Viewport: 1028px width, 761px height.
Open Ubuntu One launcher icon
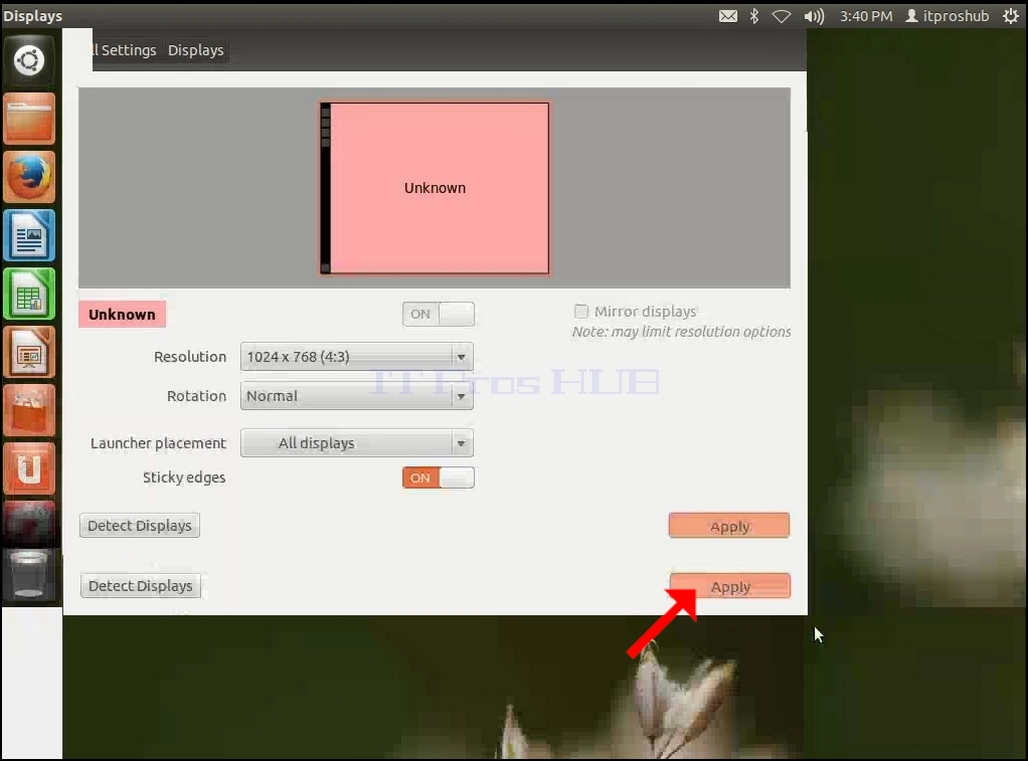point(29,468)
